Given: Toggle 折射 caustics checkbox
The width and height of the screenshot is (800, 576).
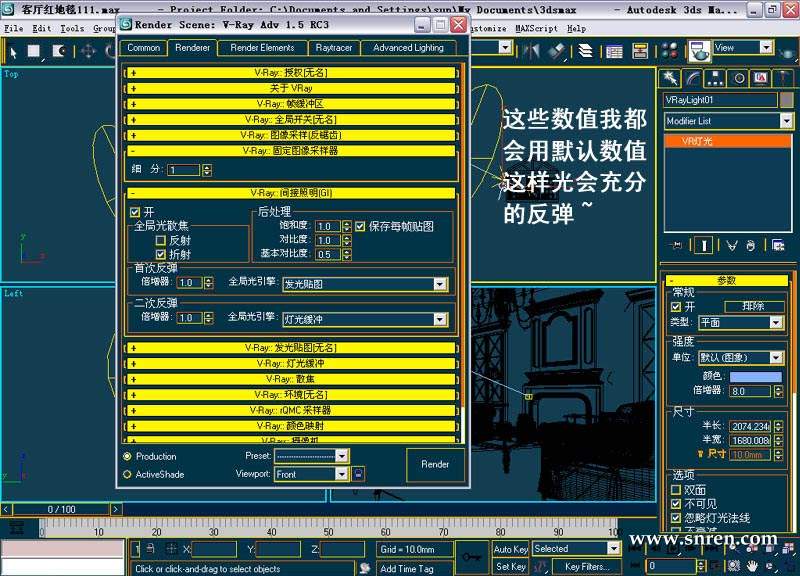Looking at the screenshot, I should coord(160,254).
